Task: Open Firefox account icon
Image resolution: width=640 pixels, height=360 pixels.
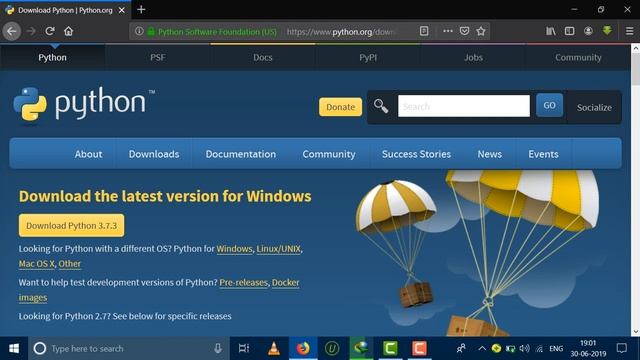Action: pos(588,31)
